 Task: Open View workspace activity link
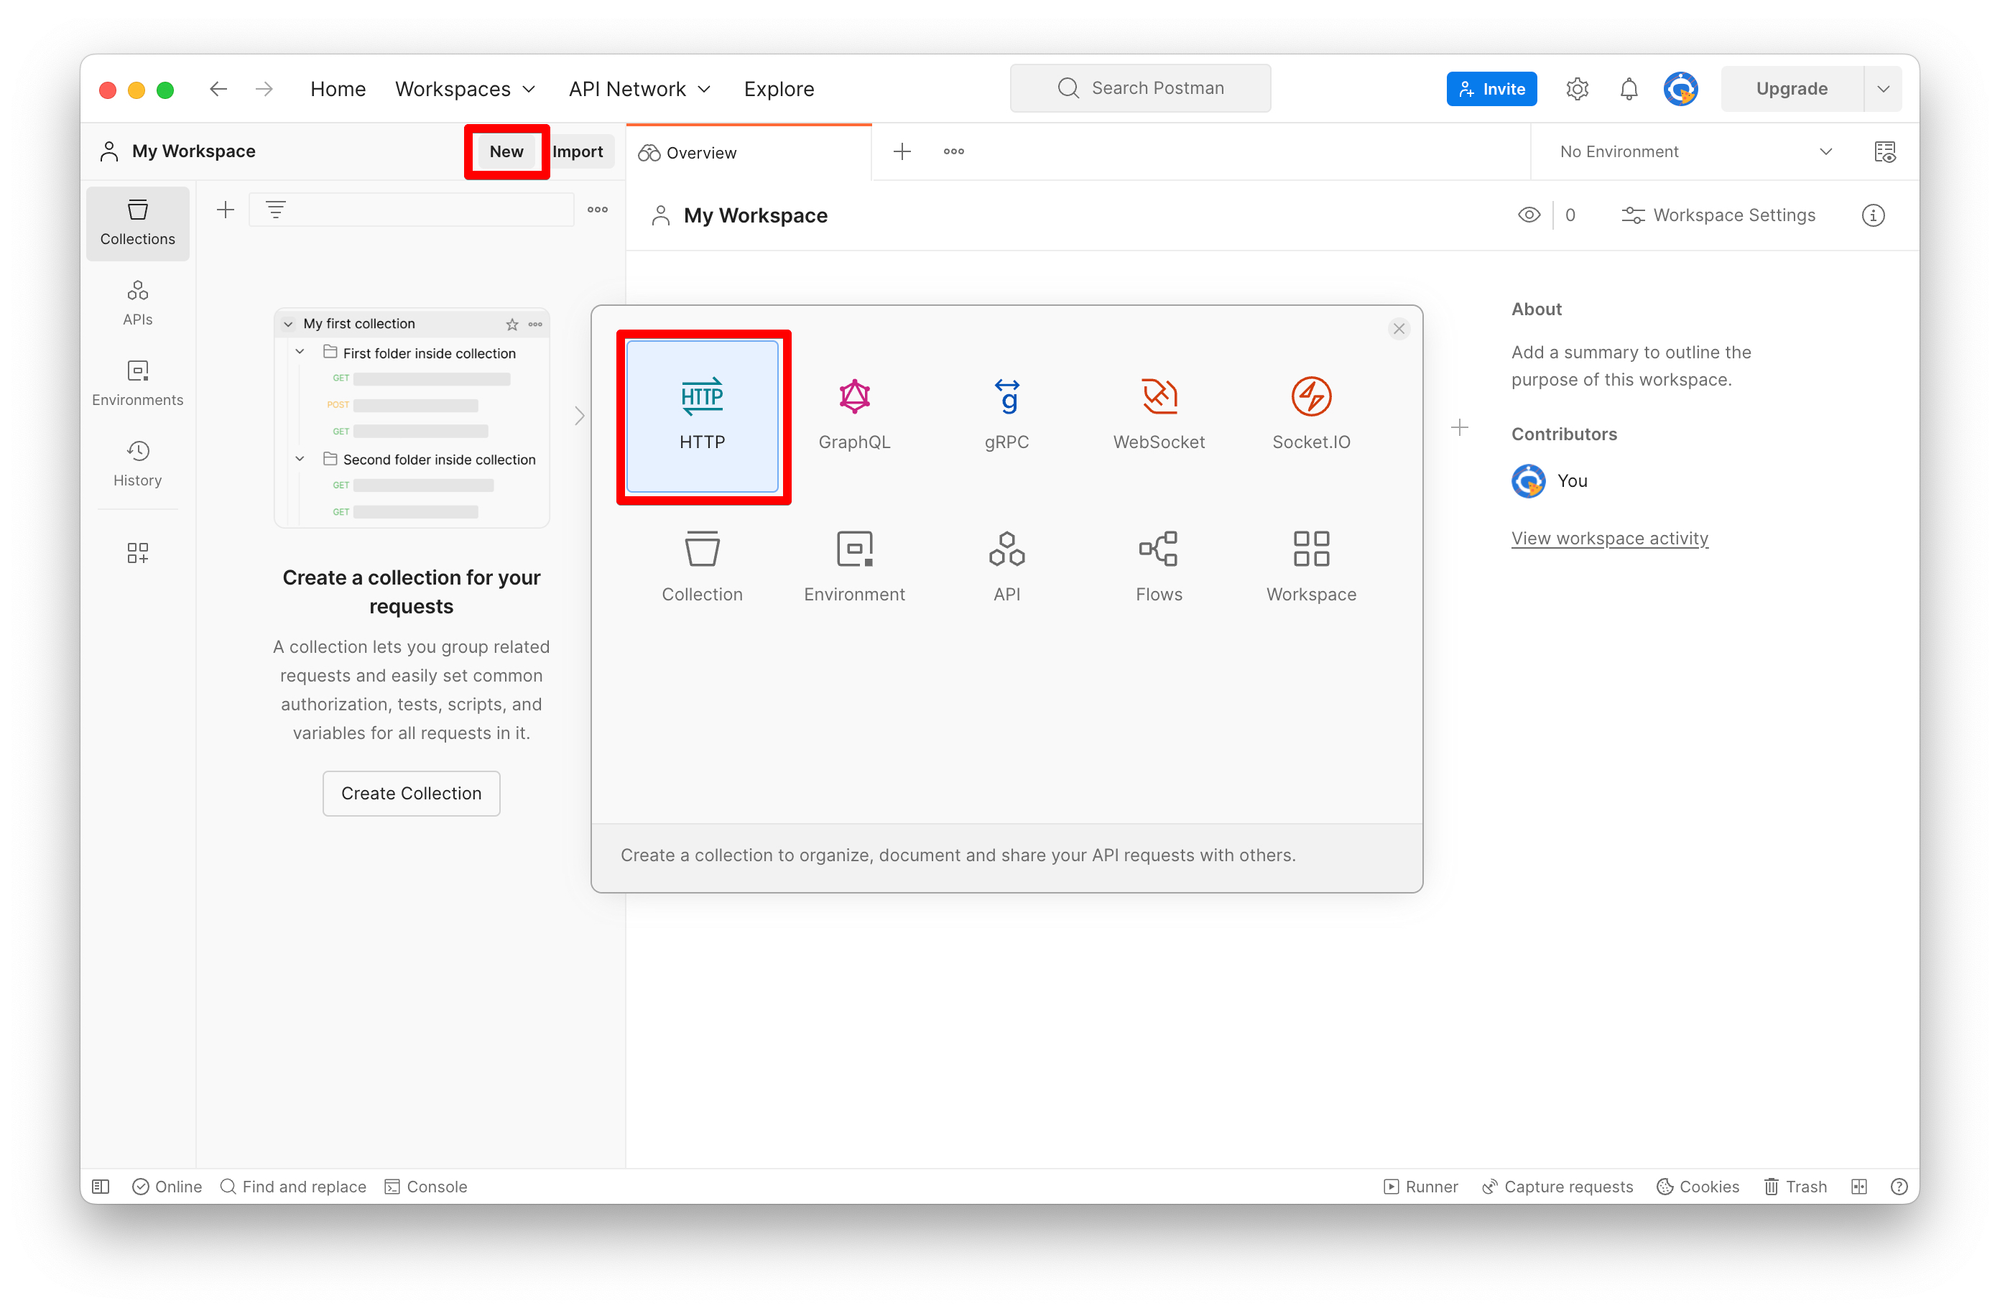pos(1609,538)
